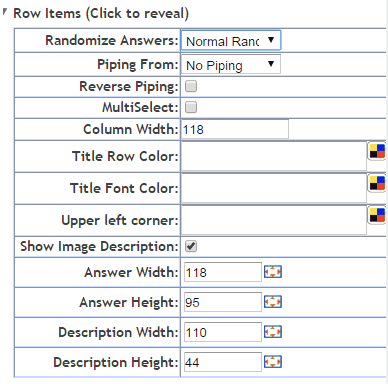Screen dimensions: 388x384
Task: Click resize icon beside Description Height
Action: tap(273, 362)
